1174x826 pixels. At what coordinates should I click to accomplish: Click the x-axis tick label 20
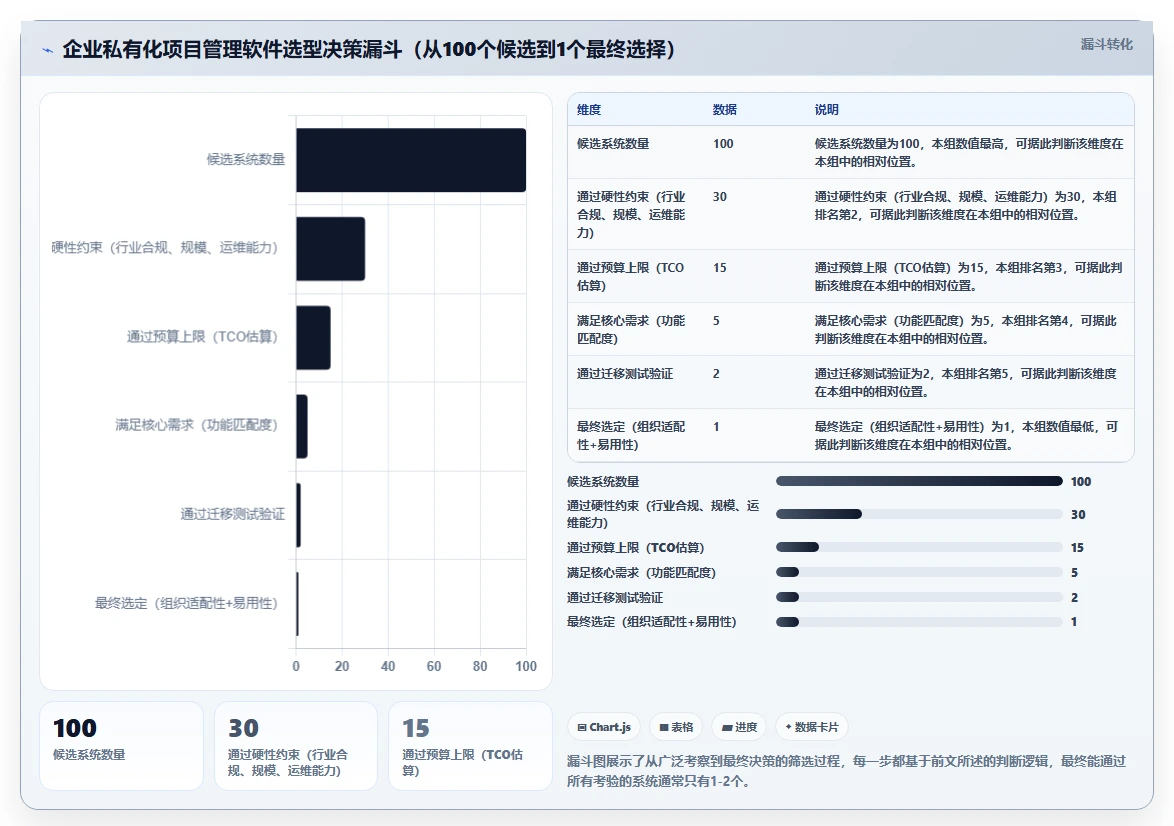click(x=342, y=666)
